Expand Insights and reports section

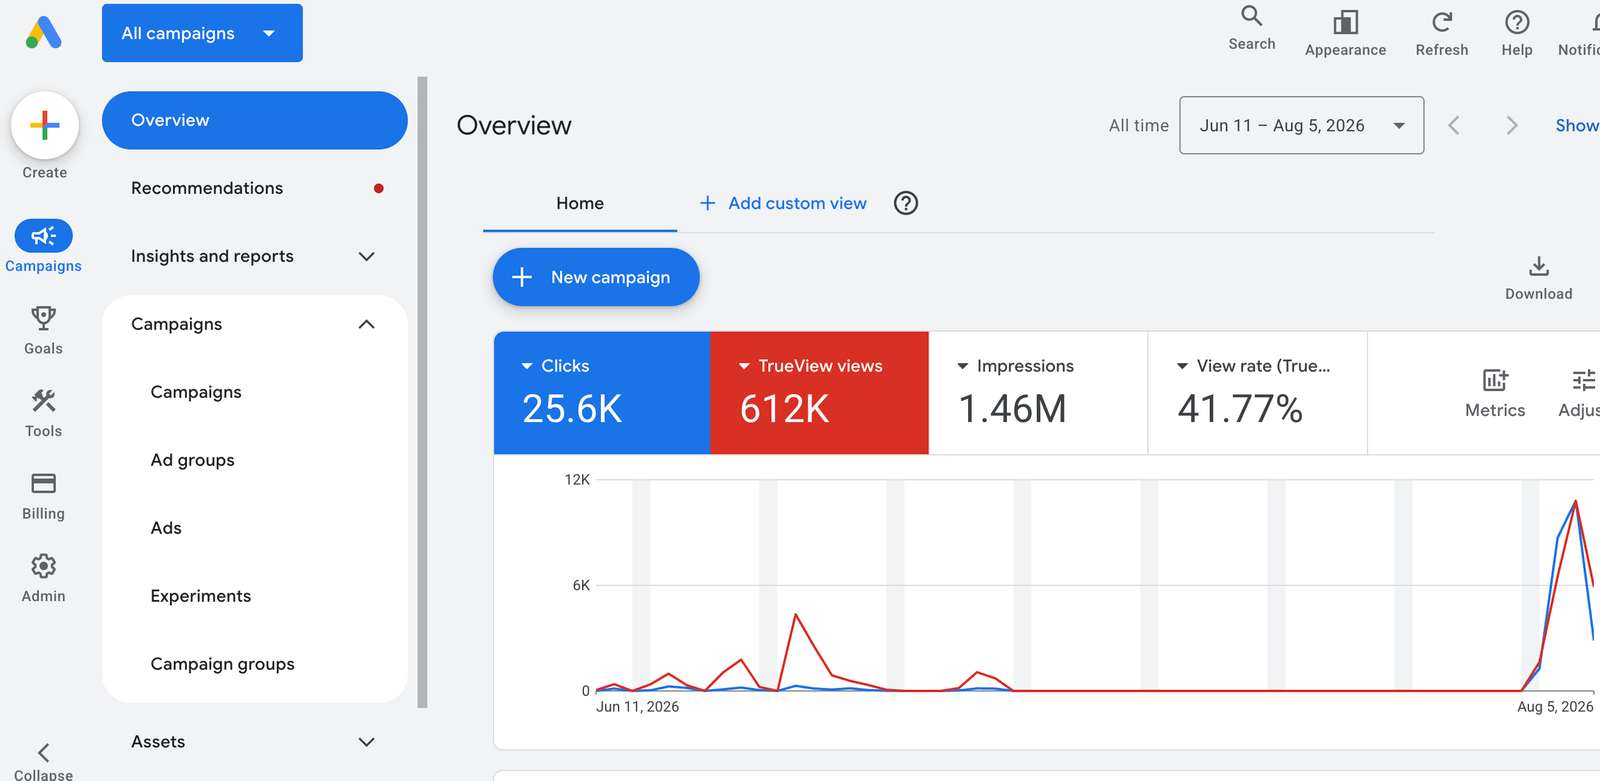coord(366,256)
